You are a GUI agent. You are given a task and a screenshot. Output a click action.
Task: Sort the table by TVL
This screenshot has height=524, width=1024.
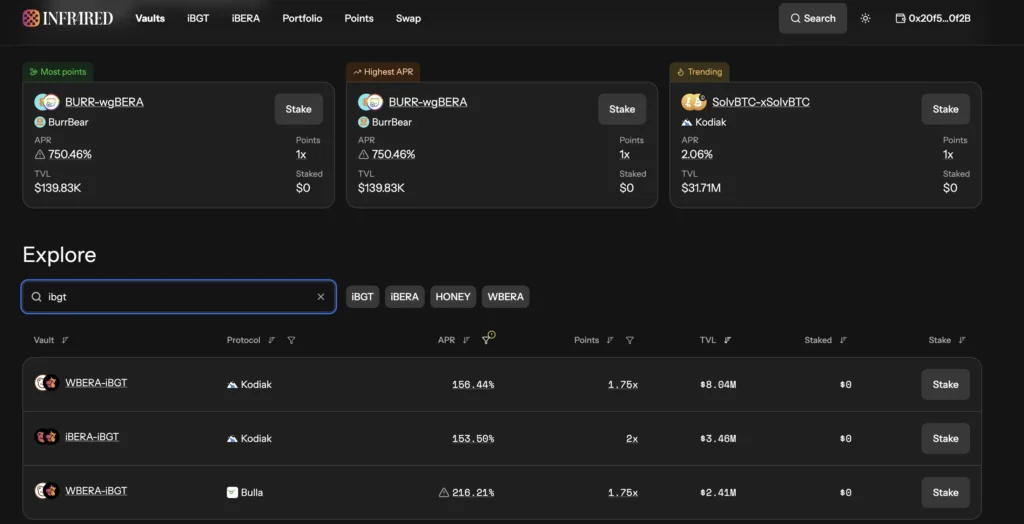point(728,340)
